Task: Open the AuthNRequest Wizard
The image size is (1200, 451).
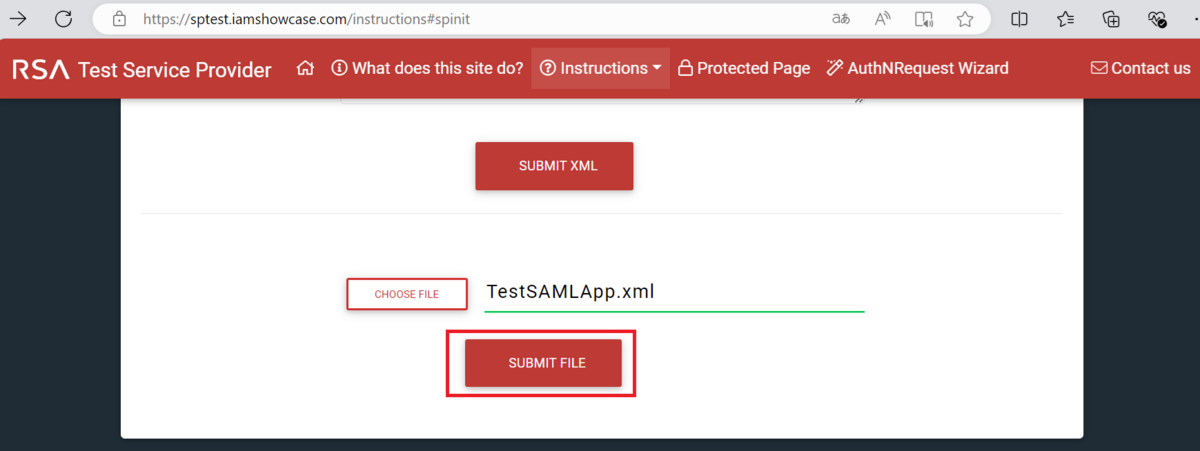Action: coord(917,68)
